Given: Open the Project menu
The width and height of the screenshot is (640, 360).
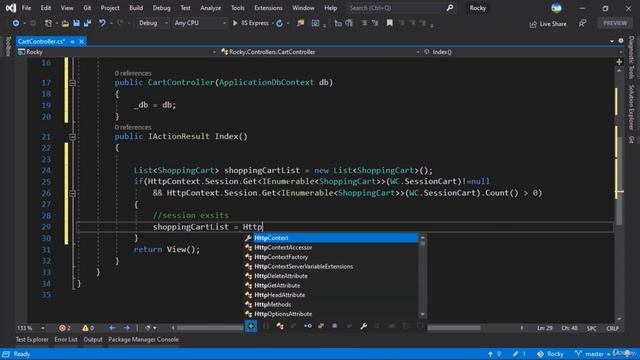Looking at the screenshot, I should click(110, 8).
